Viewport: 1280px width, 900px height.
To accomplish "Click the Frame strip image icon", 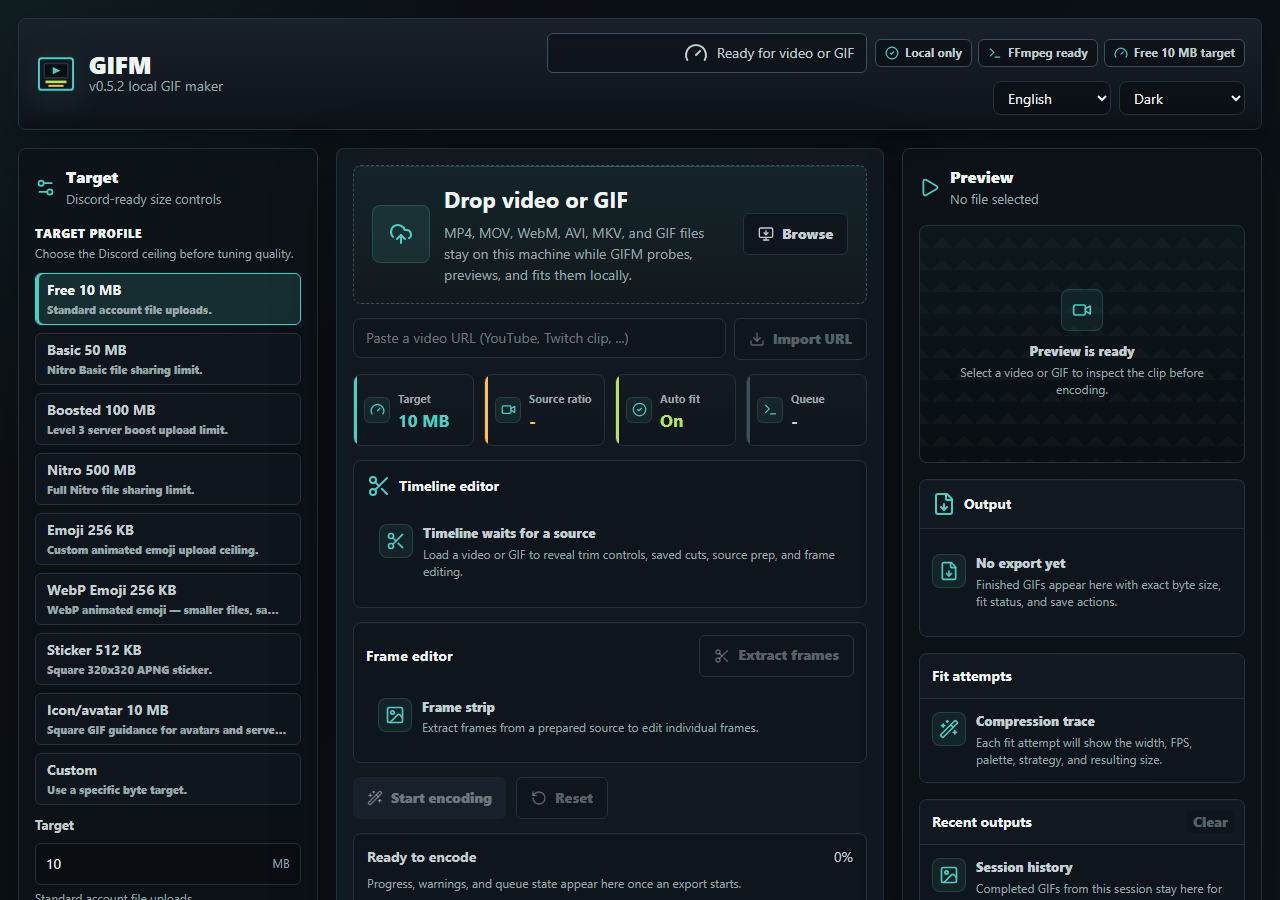I will (x=395, y=715).
